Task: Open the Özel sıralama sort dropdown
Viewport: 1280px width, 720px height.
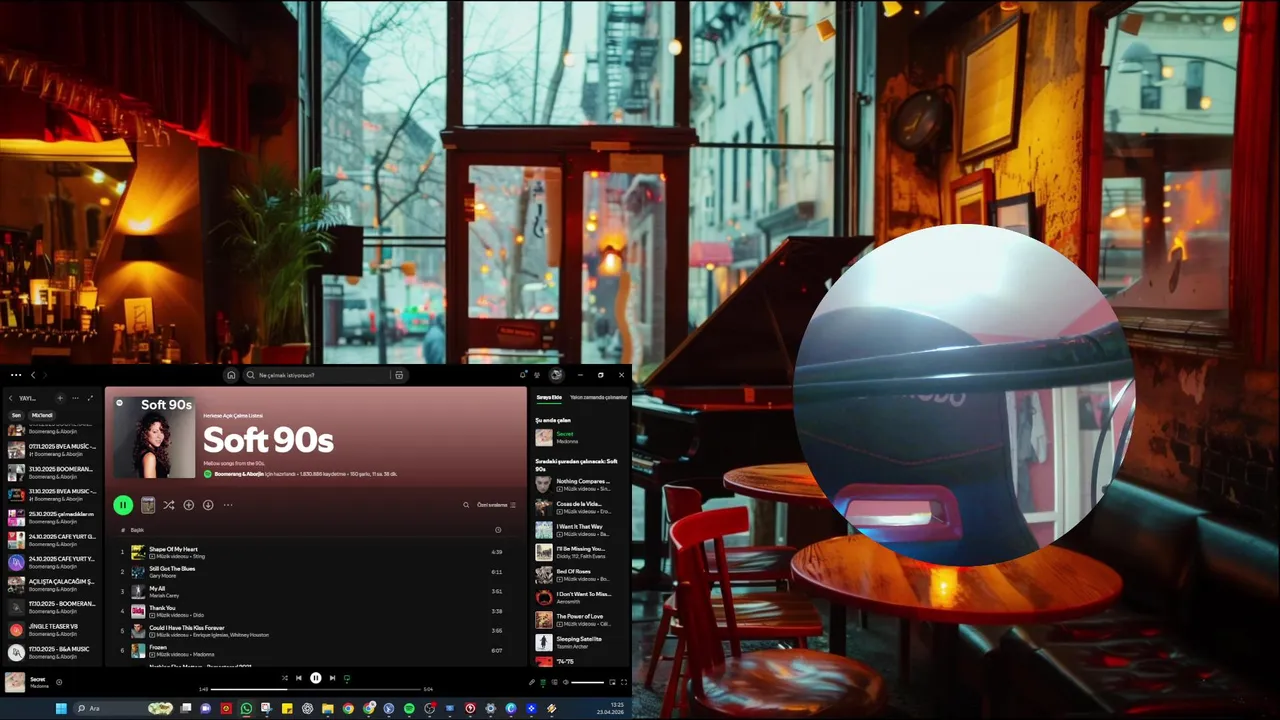Action: click(496, 505)
